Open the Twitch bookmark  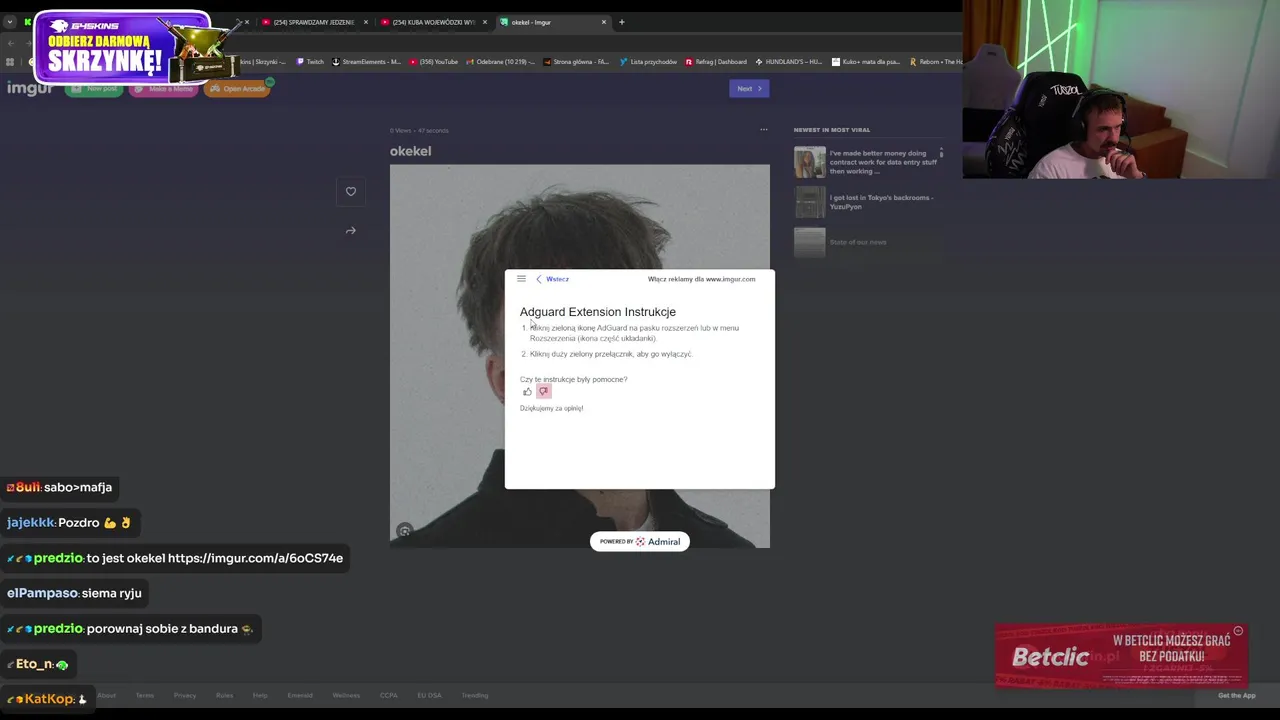[x=310, y=62]
